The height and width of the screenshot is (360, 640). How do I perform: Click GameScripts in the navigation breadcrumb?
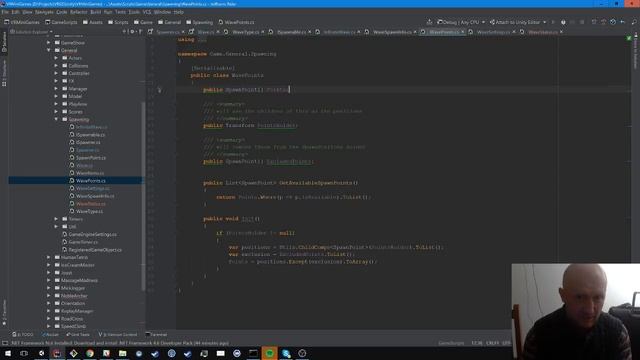(x=61, y=22)
